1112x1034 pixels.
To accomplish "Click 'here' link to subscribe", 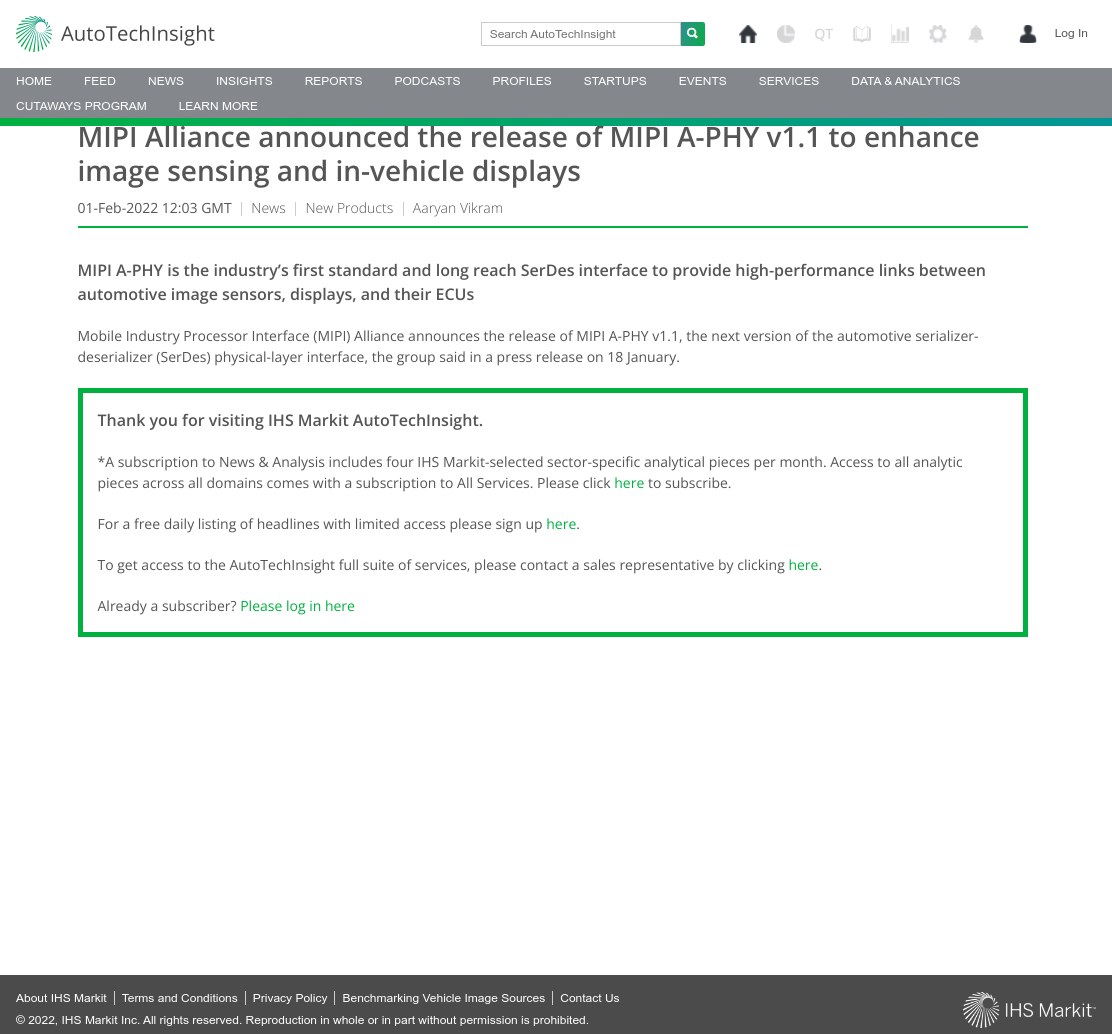I will 629,483.
